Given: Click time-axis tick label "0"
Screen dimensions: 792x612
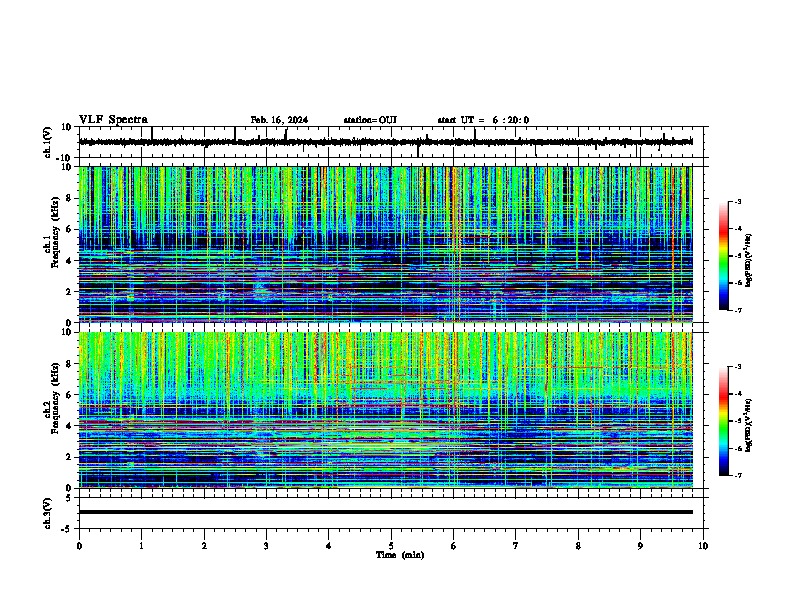Looking at the screenshot, I should [x=79, y=546].
